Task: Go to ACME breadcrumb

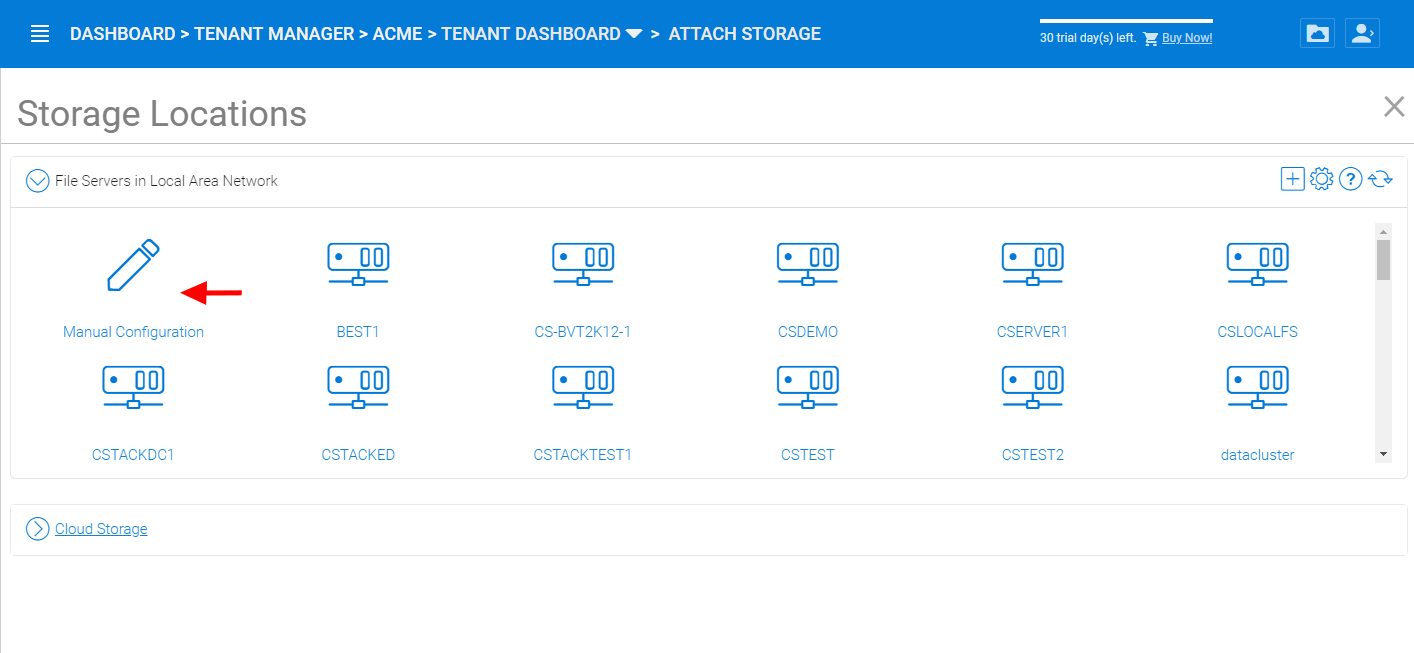Action: coord(398,34)
